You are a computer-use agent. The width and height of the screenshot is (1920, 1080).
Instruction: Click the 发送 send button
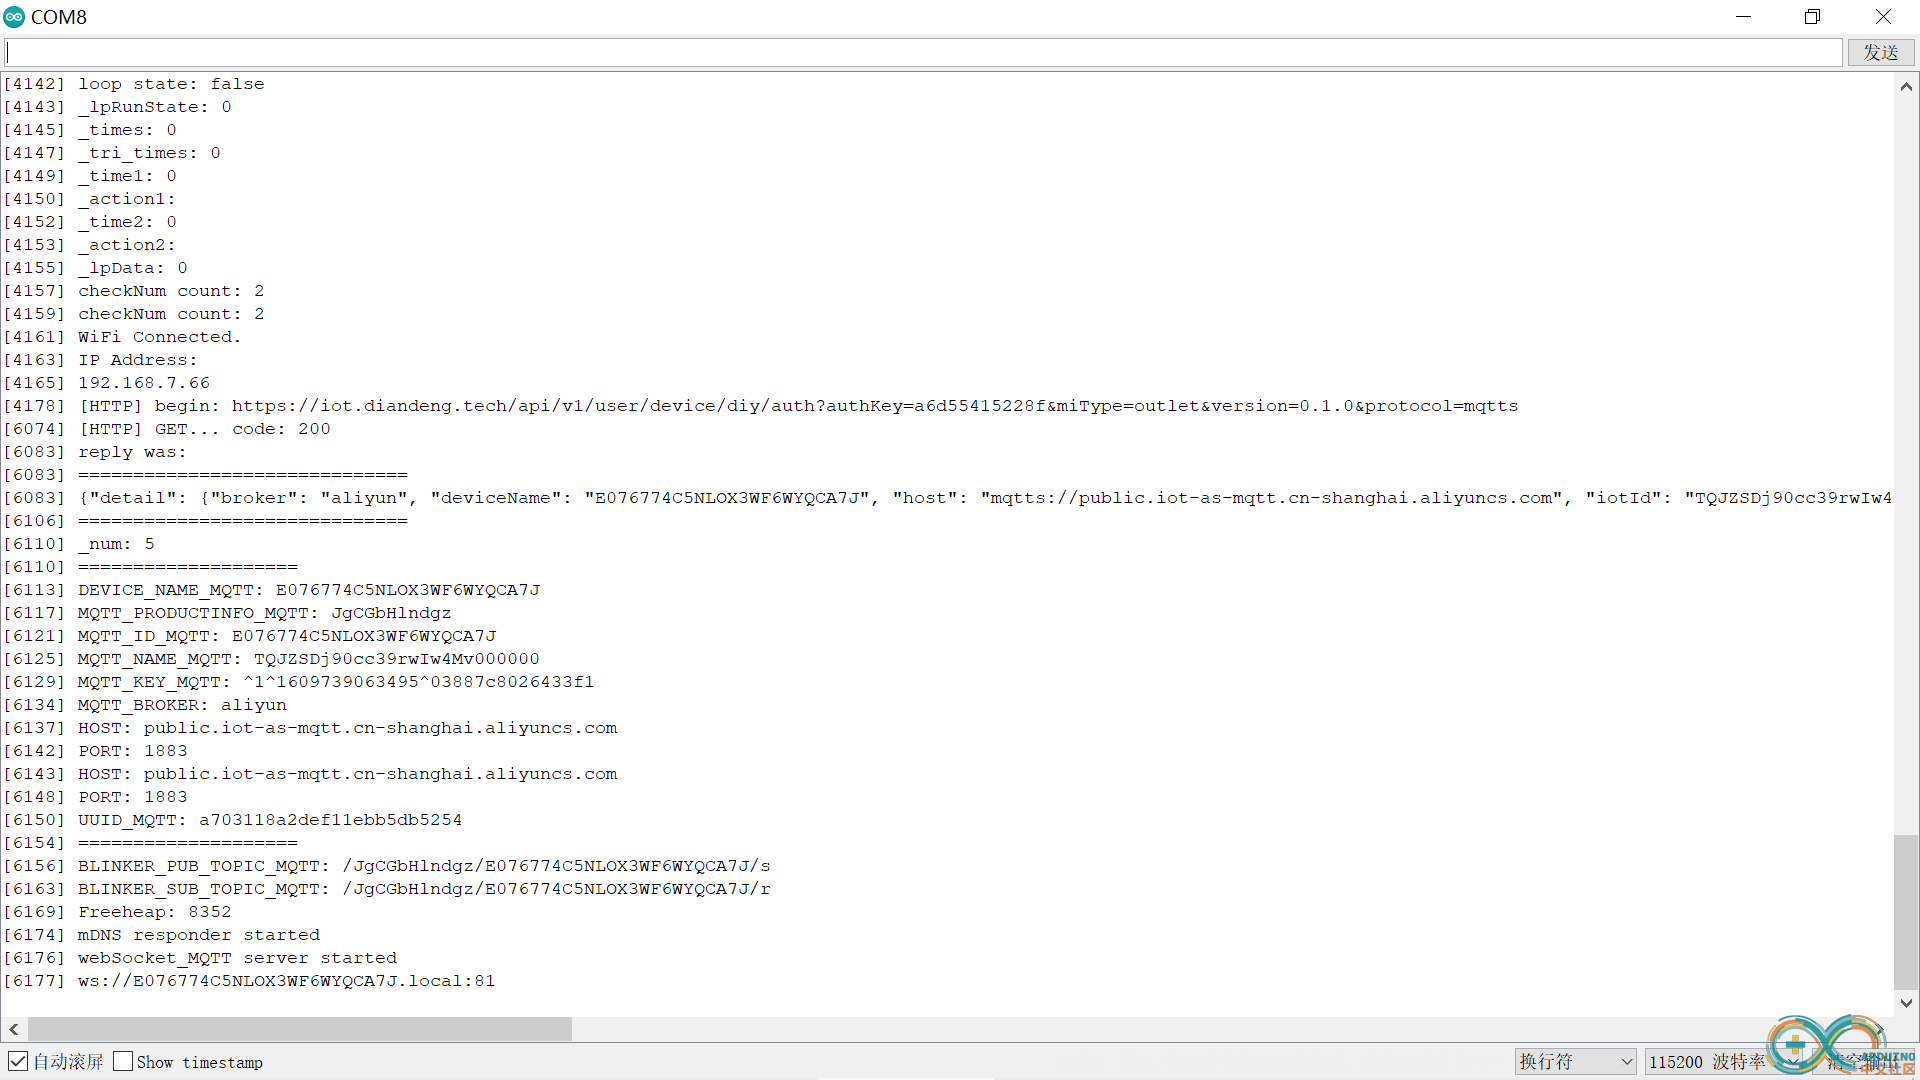1880,52
